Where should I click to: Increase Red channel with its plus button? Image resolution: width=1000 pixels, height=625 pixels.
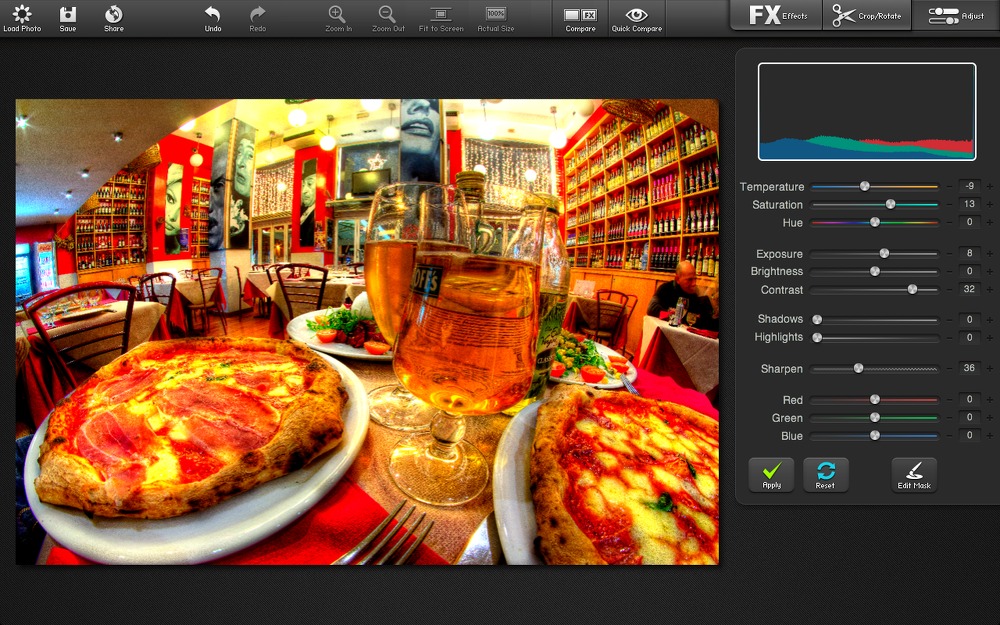990,400
